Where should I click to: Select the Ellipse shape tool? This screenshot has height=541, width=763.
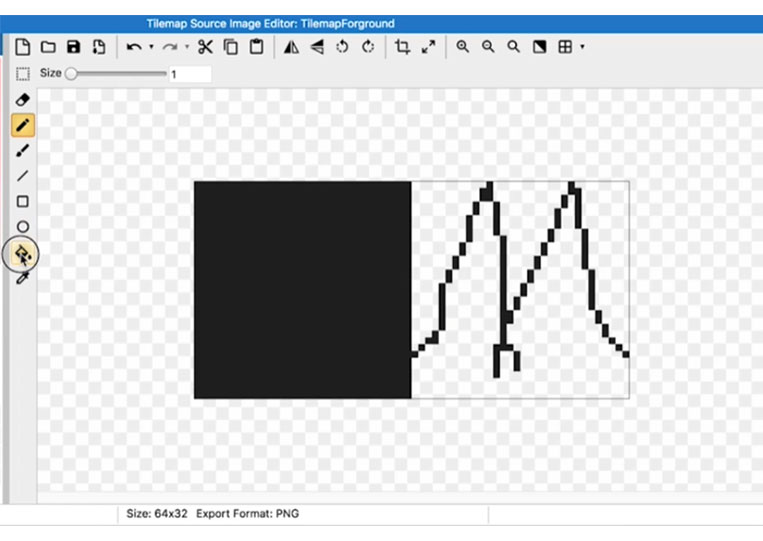(23, 227)
